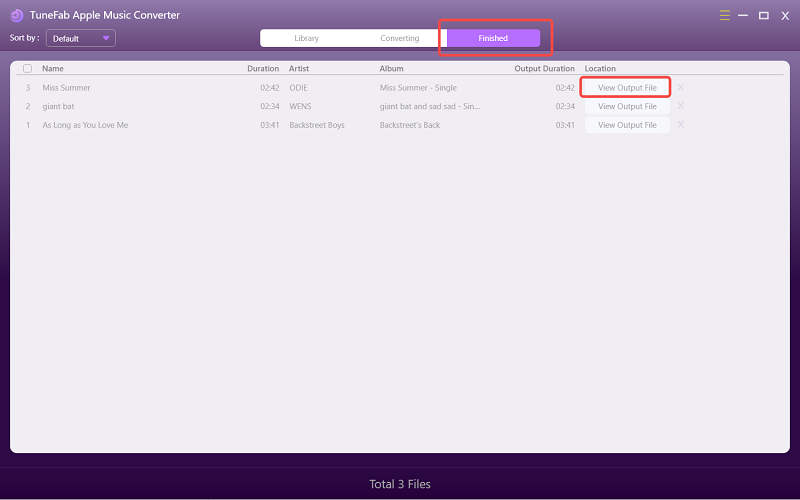Minimize the TuneFab converter window

(x=744, y=15)
